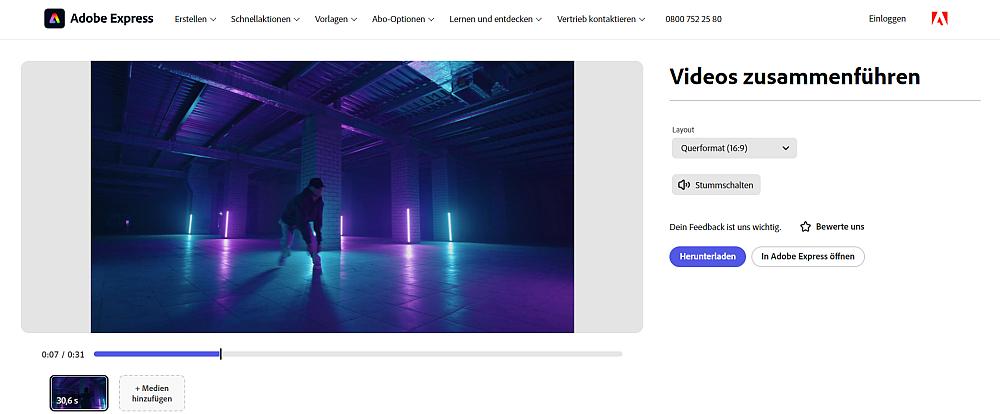Click the star icon beside Bewerte uns
Screen dimensions: 1000x414
pyautogui.click(x=805, y=226)
